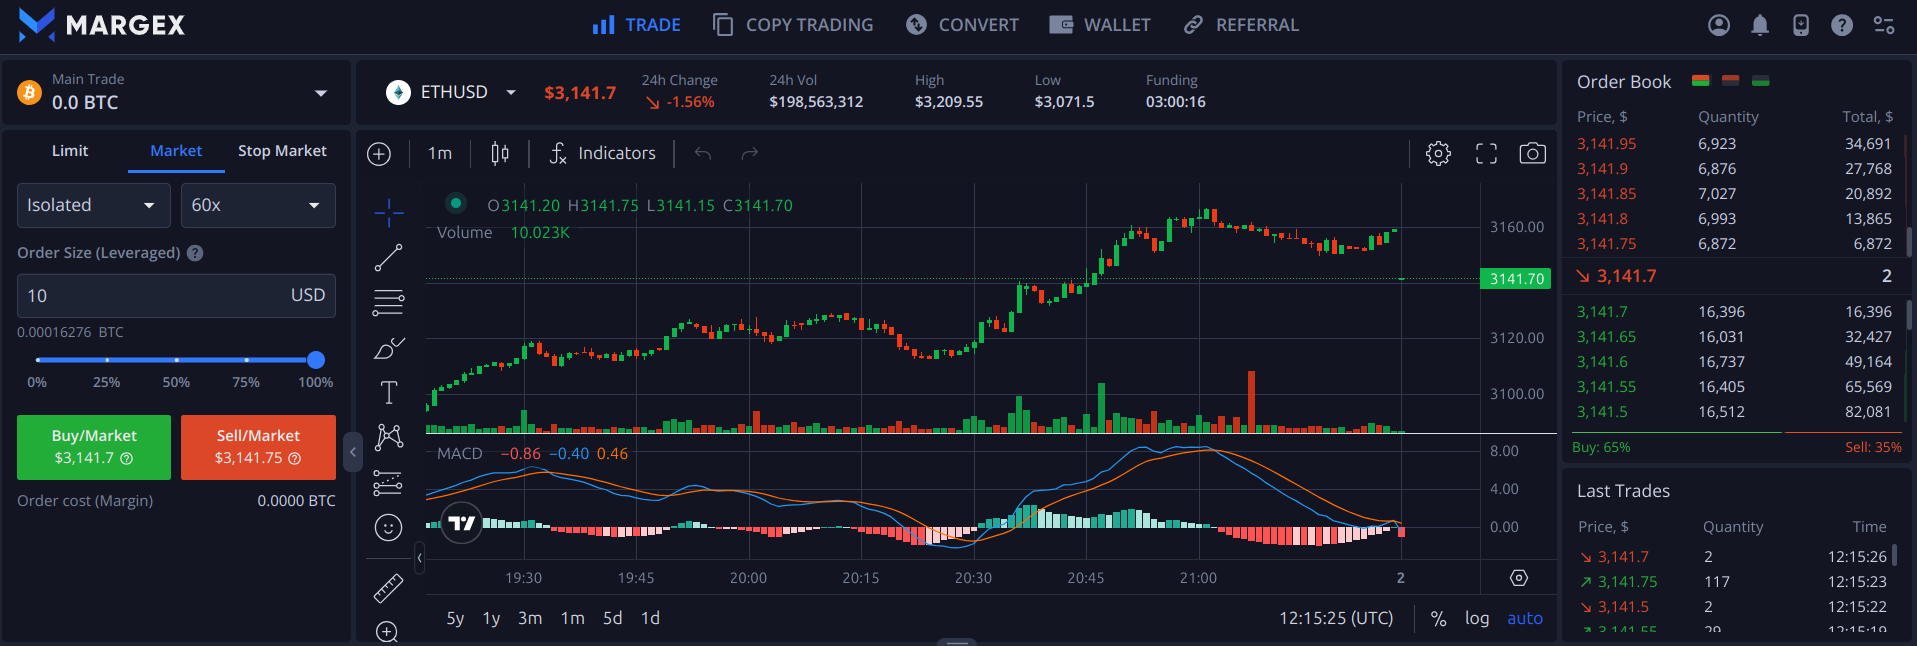Click the Buy/Market button
The image size is (1917, 646).
(94, 447)
